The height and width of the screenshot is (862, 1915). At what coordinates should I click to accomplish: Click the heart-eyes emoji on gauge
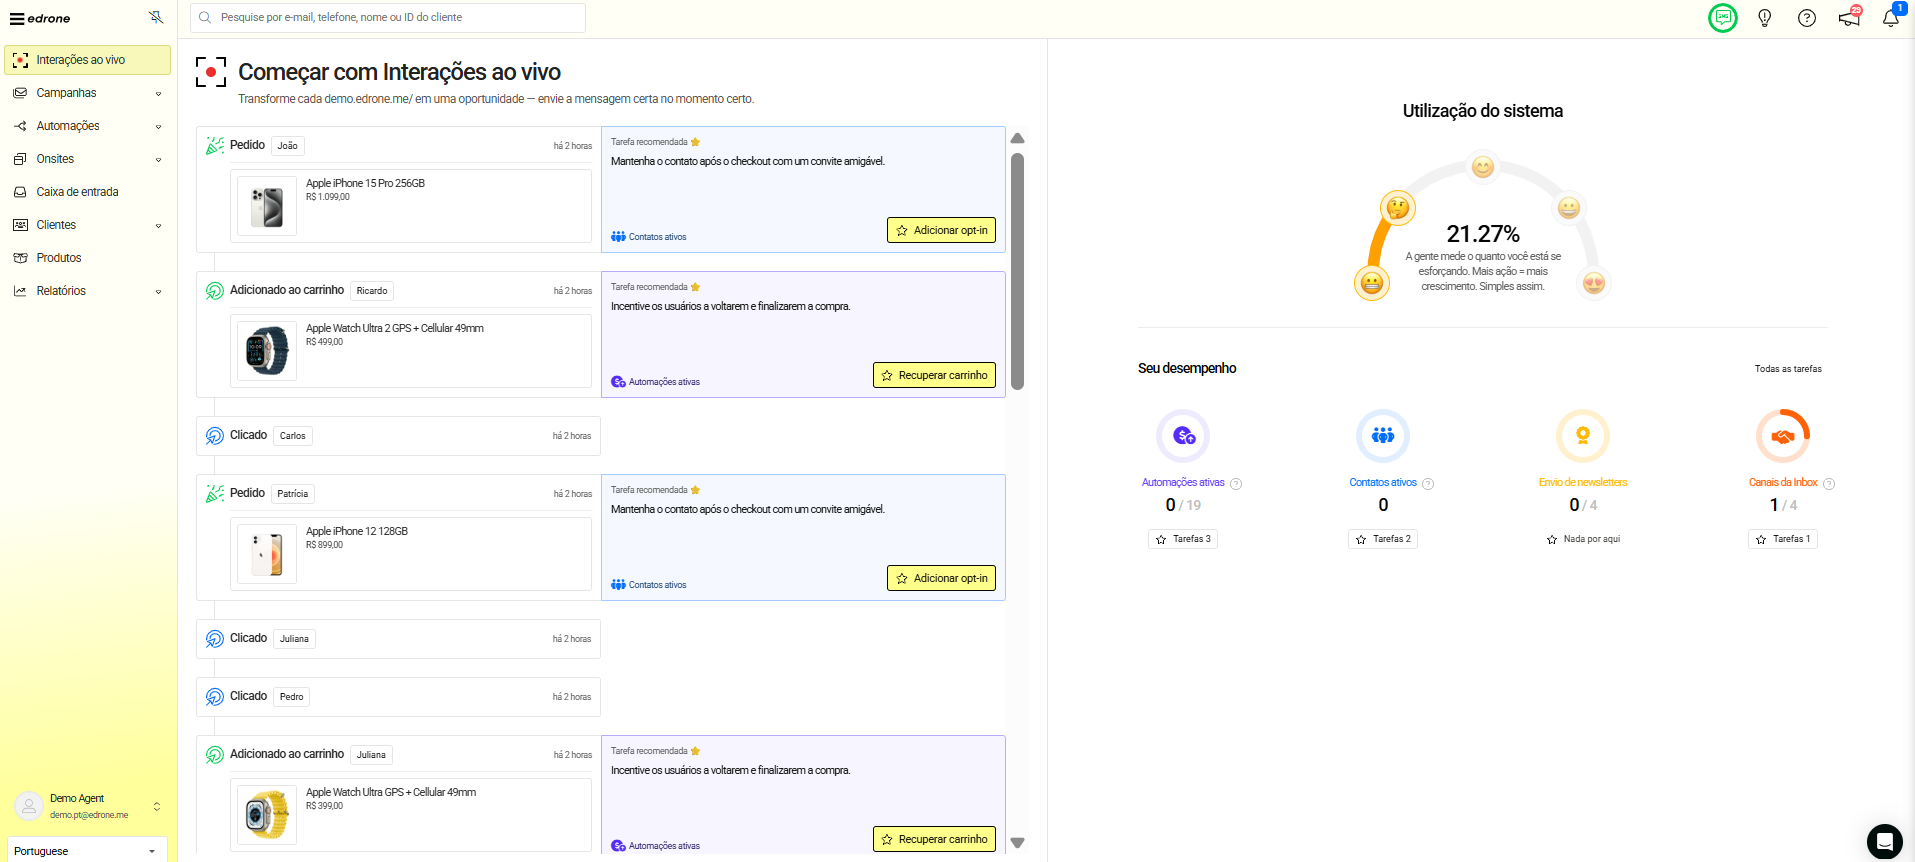pos(1594,283)
